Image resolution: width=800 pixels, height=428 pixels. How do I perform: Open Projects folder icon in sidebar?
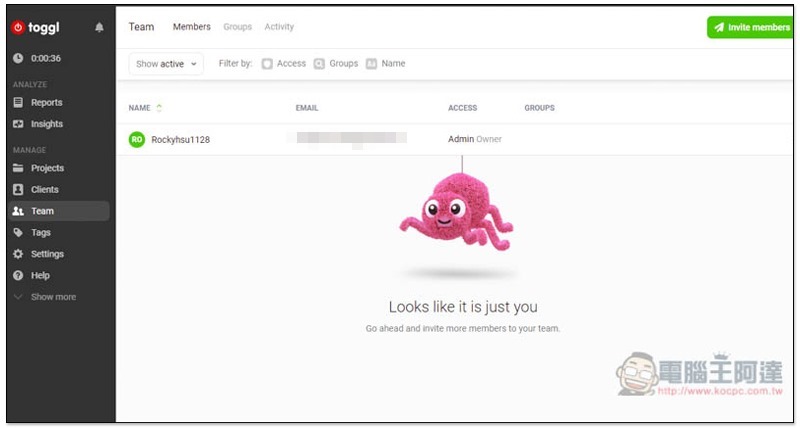[18, 168]
